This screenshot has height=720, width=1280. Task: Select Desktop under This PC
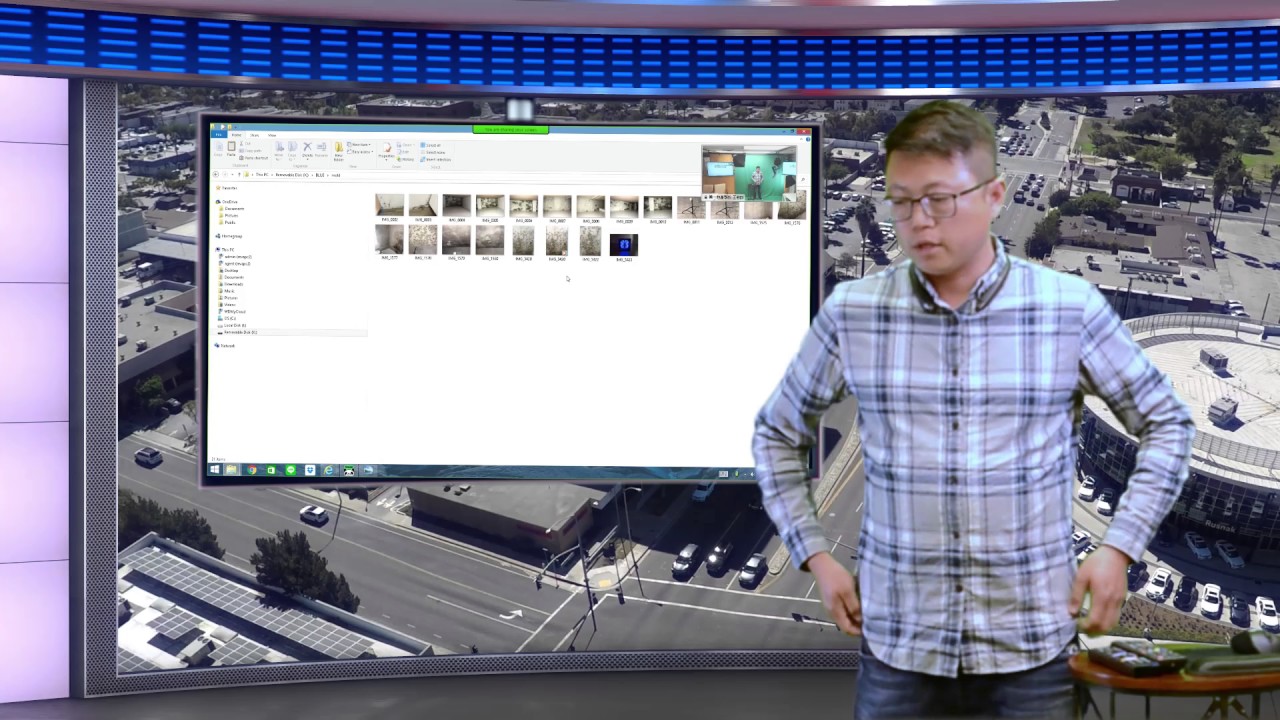tap(229, 270)
